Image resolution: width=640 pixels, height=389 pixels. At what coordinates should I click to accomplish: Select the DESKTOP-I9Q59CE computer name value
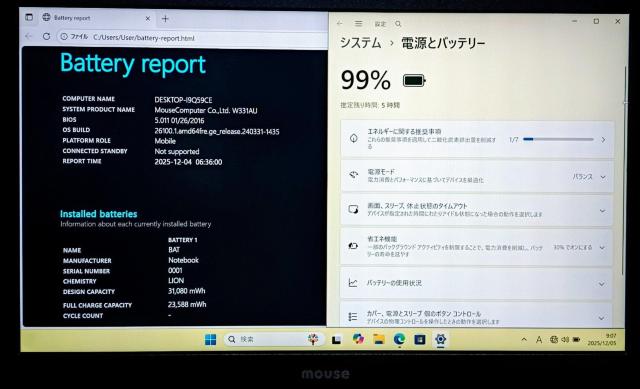[183, 100]
